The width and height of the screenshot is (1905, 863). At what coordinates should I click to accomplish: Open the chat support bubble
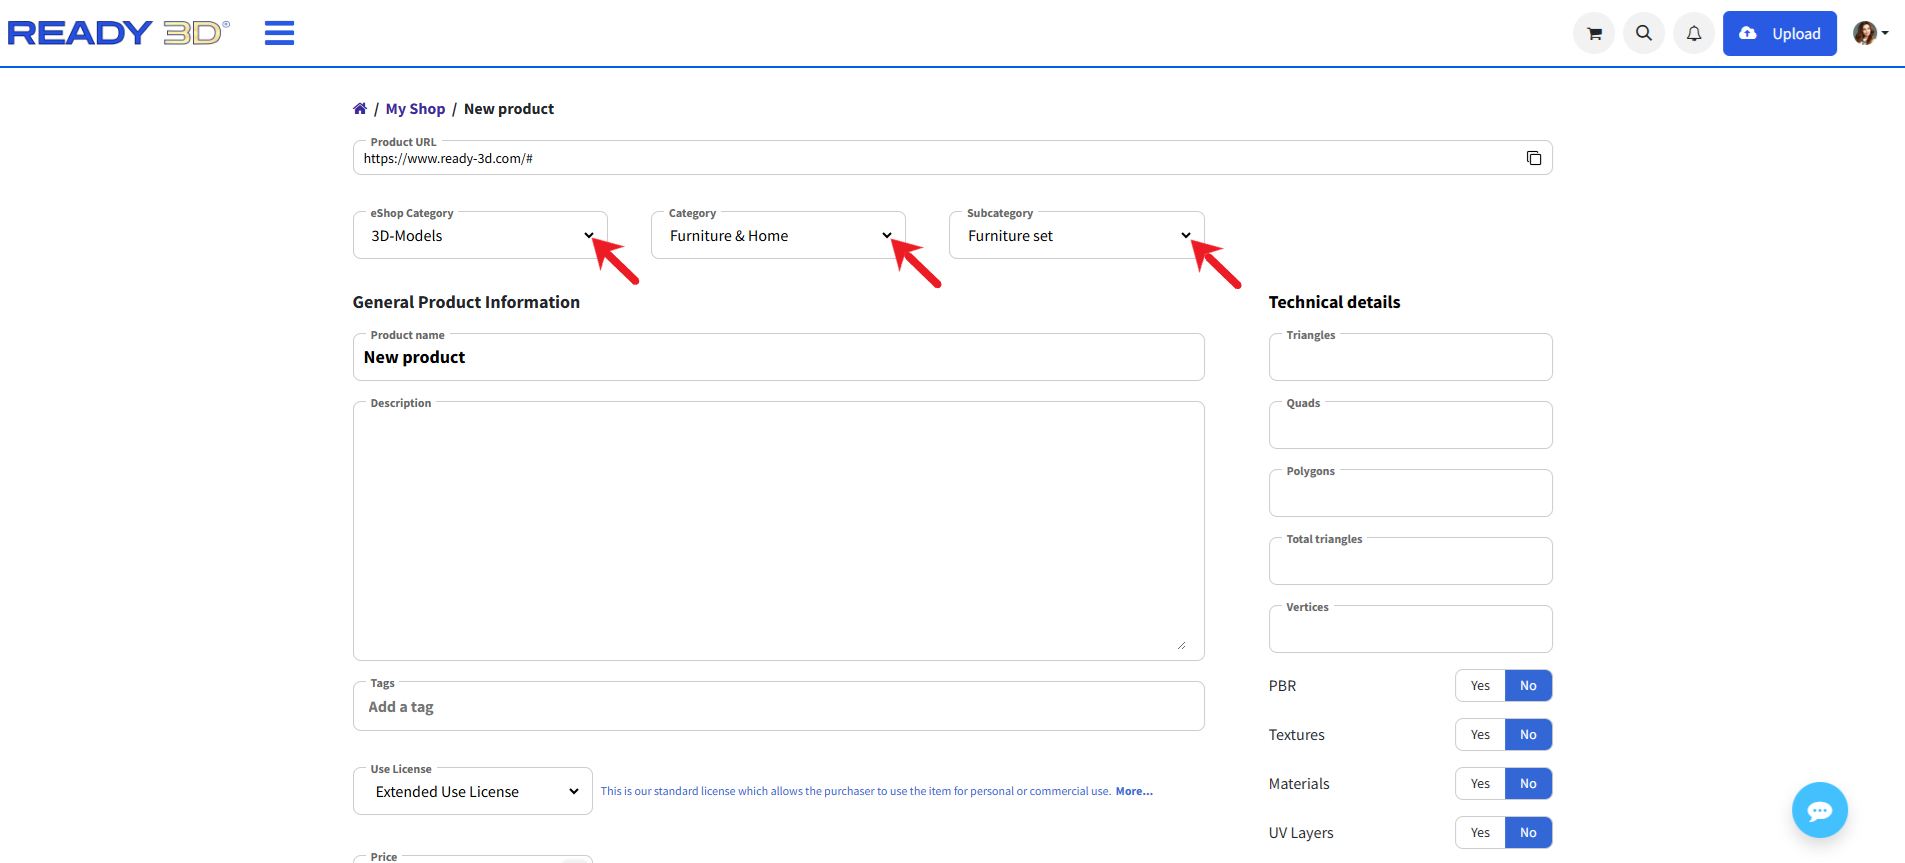pyautogui.click(x=1820, y=810)
